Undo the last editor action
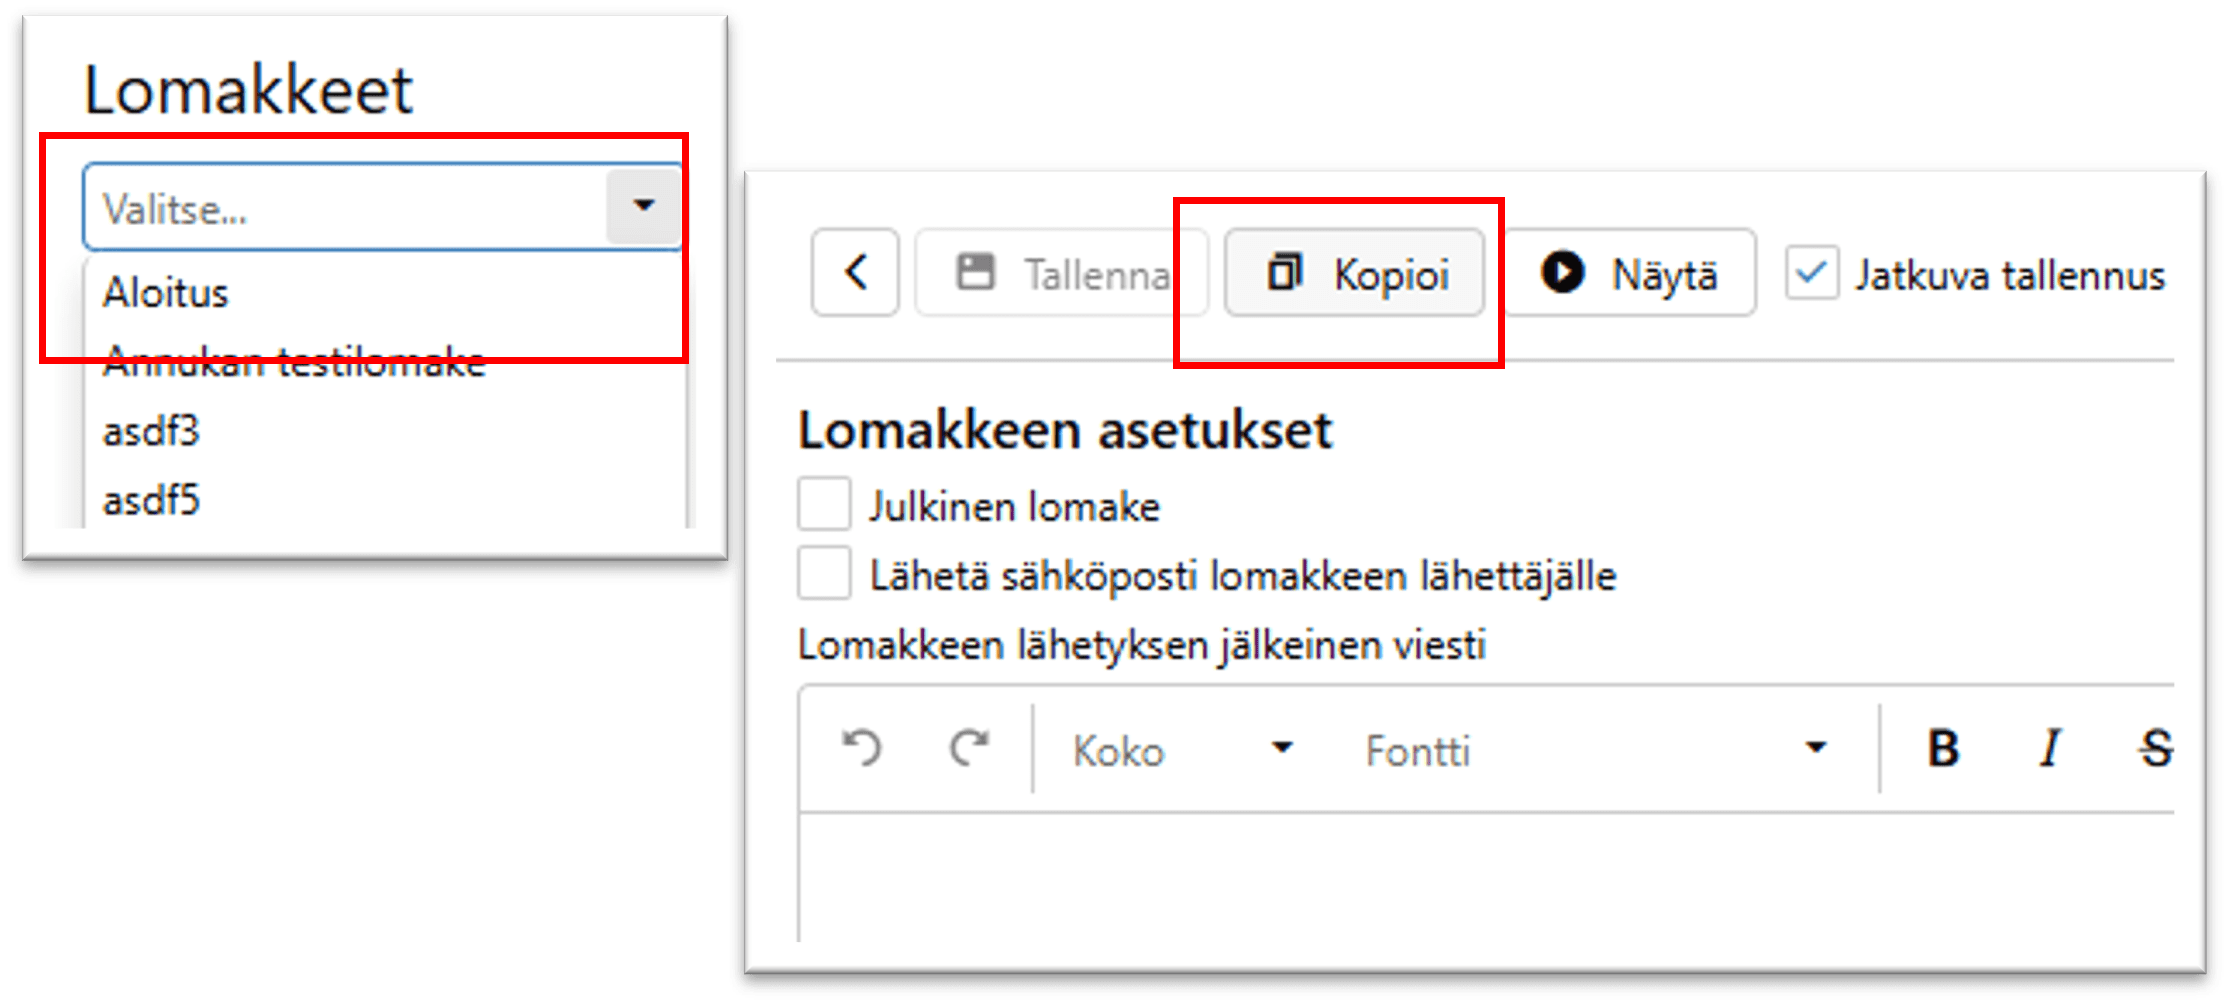This screenshot has height=1003, width=2228. [861, 748]
